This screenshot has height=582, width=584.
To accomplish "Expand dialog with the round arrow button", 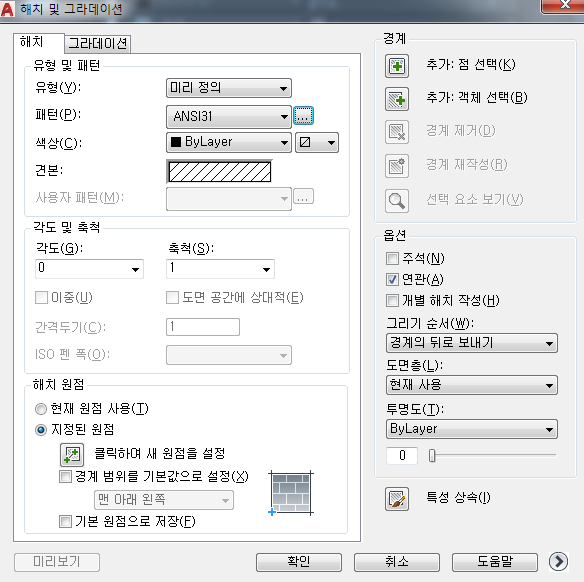I will coord(558,561).
